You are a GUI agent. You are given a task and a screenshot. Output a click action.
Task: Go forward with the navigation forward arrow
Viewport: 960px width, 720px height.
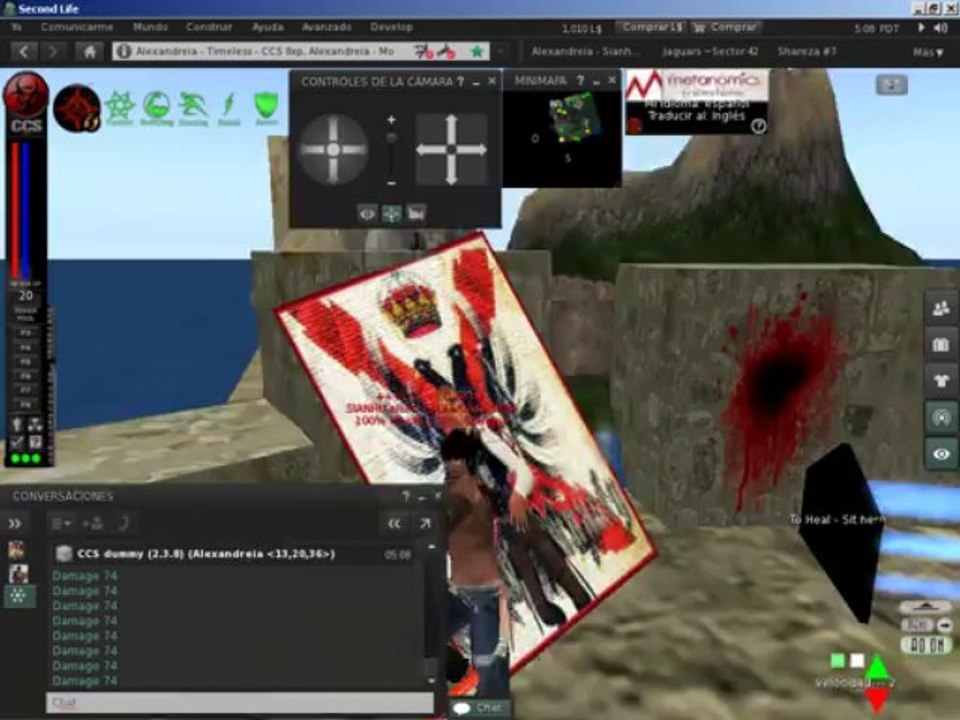[x=53, y=51]
